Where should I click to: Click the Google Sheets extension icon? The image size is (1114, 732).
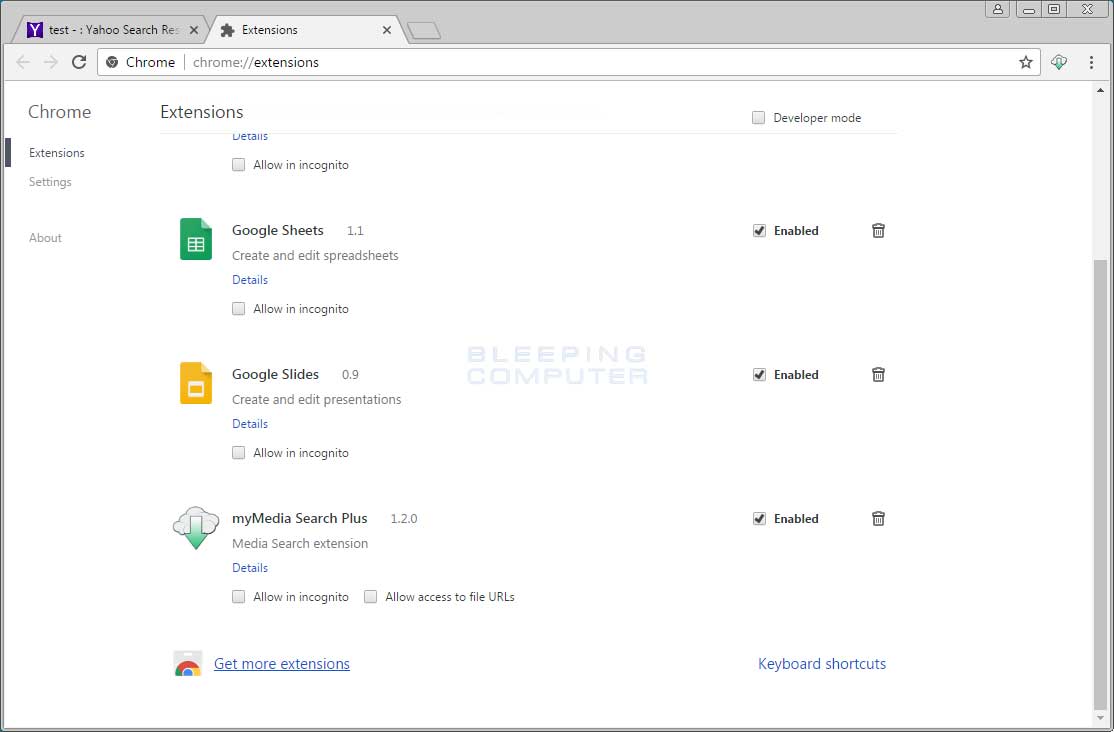click(195, 239)
